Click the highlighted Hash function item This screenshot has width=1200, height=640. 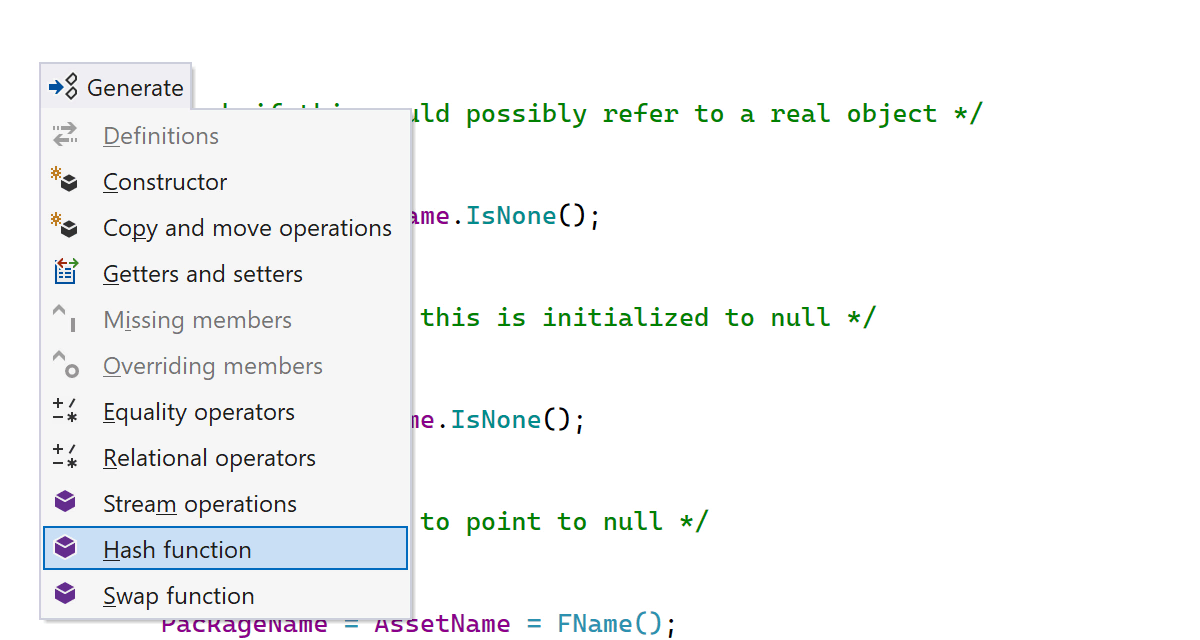[x=177, y=550]
